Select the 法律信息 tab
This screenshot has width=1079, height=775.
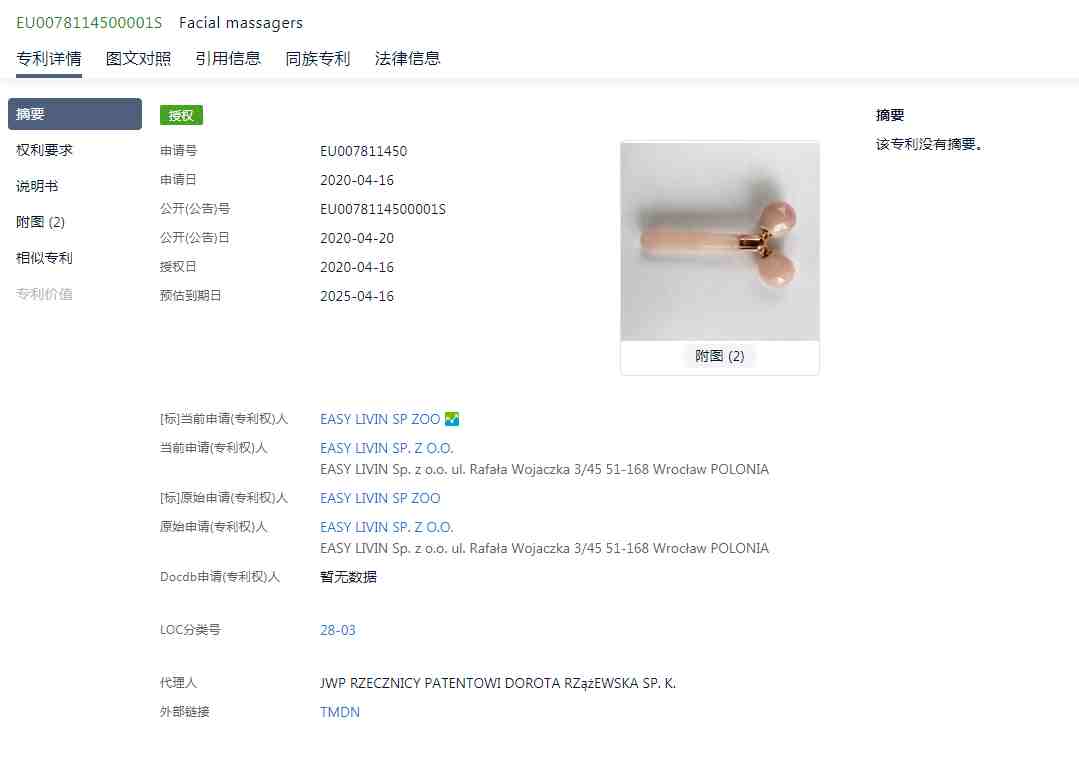(407, 59)
